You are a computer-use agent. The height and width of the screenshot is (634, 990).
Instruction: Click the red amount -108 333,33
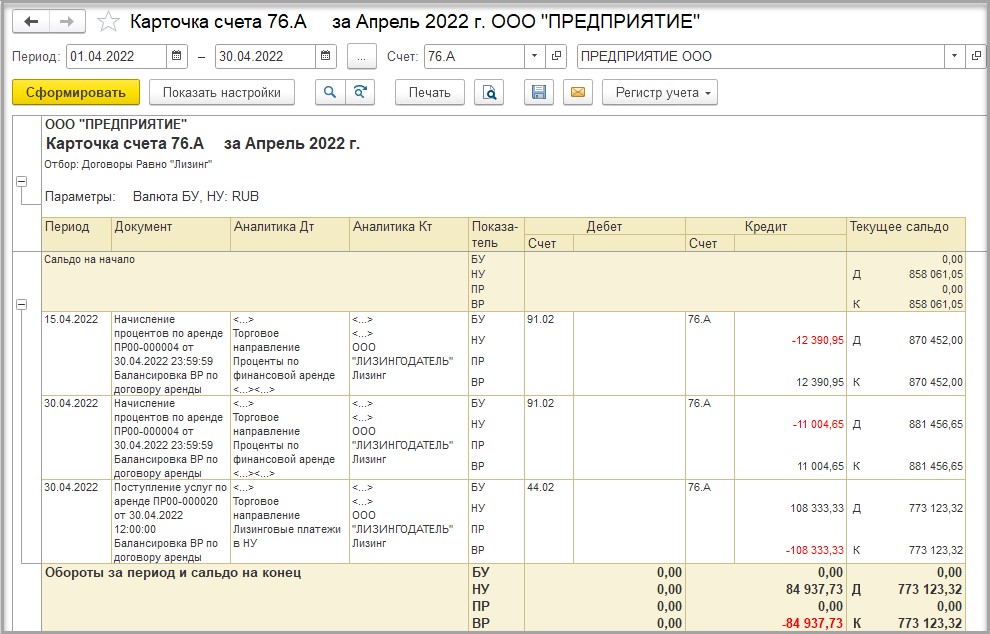point(815,550)
